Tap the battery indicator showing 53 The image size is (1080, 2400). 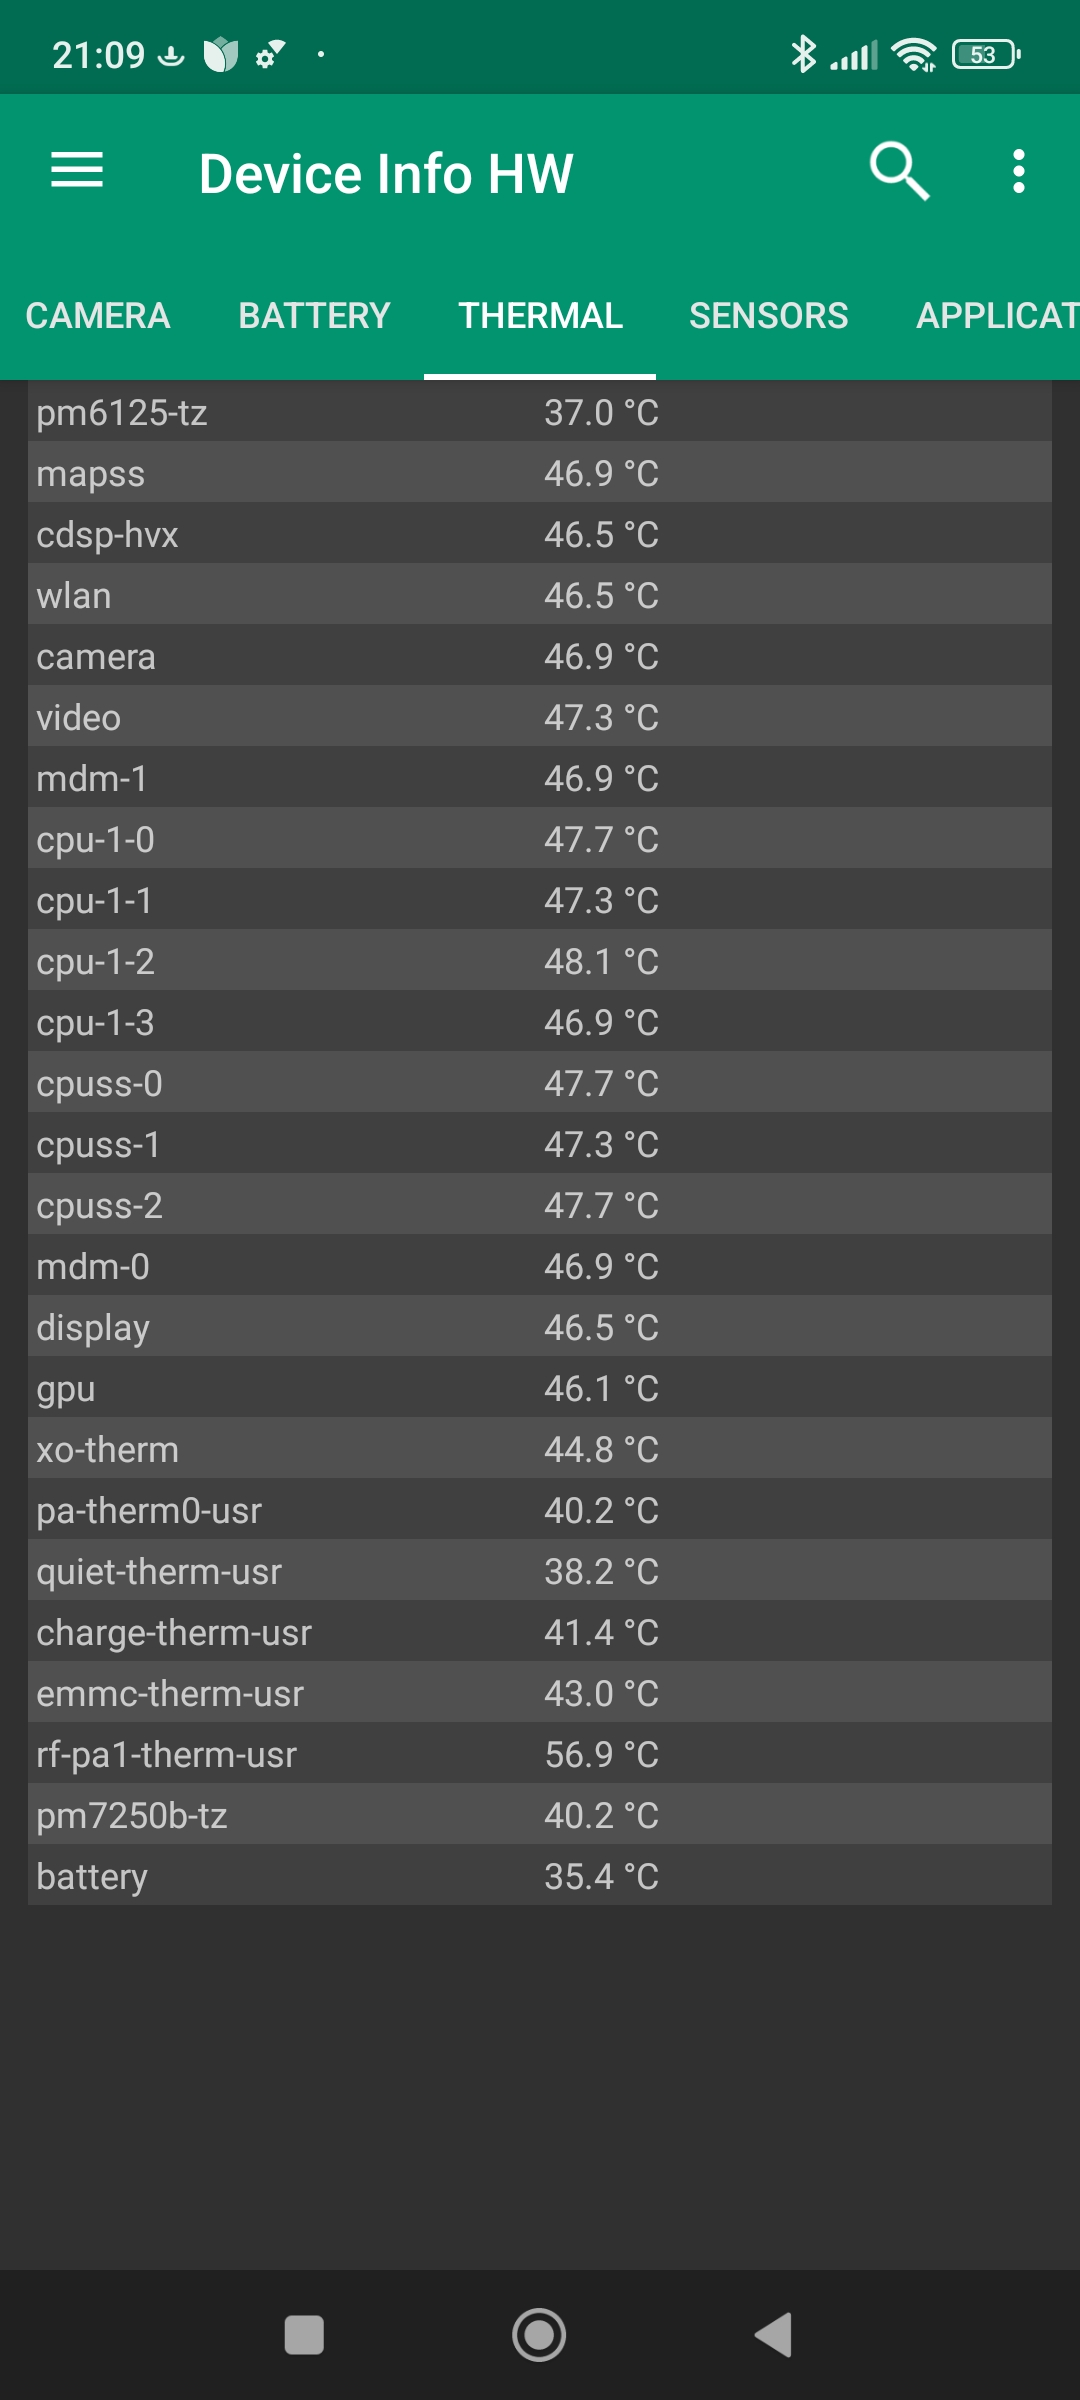[x=986, y=54]
